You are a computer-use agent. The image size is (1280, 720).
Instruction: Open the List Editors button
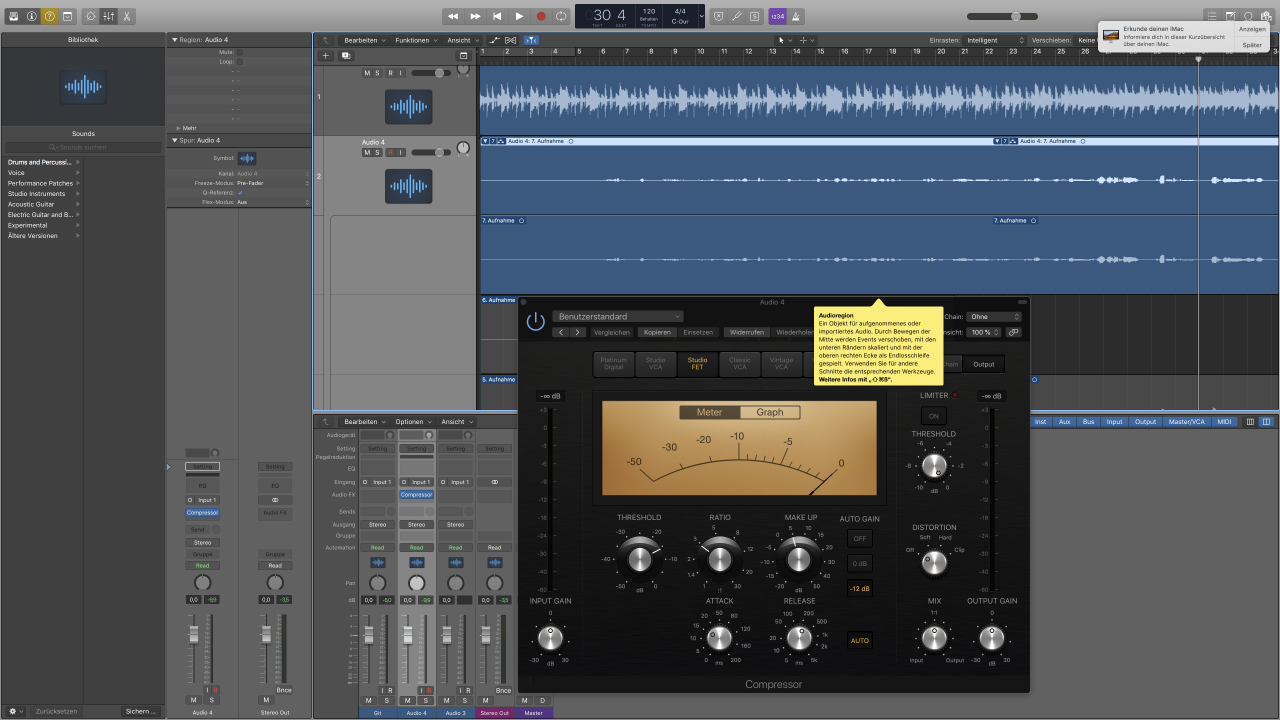coord(1212,17)
